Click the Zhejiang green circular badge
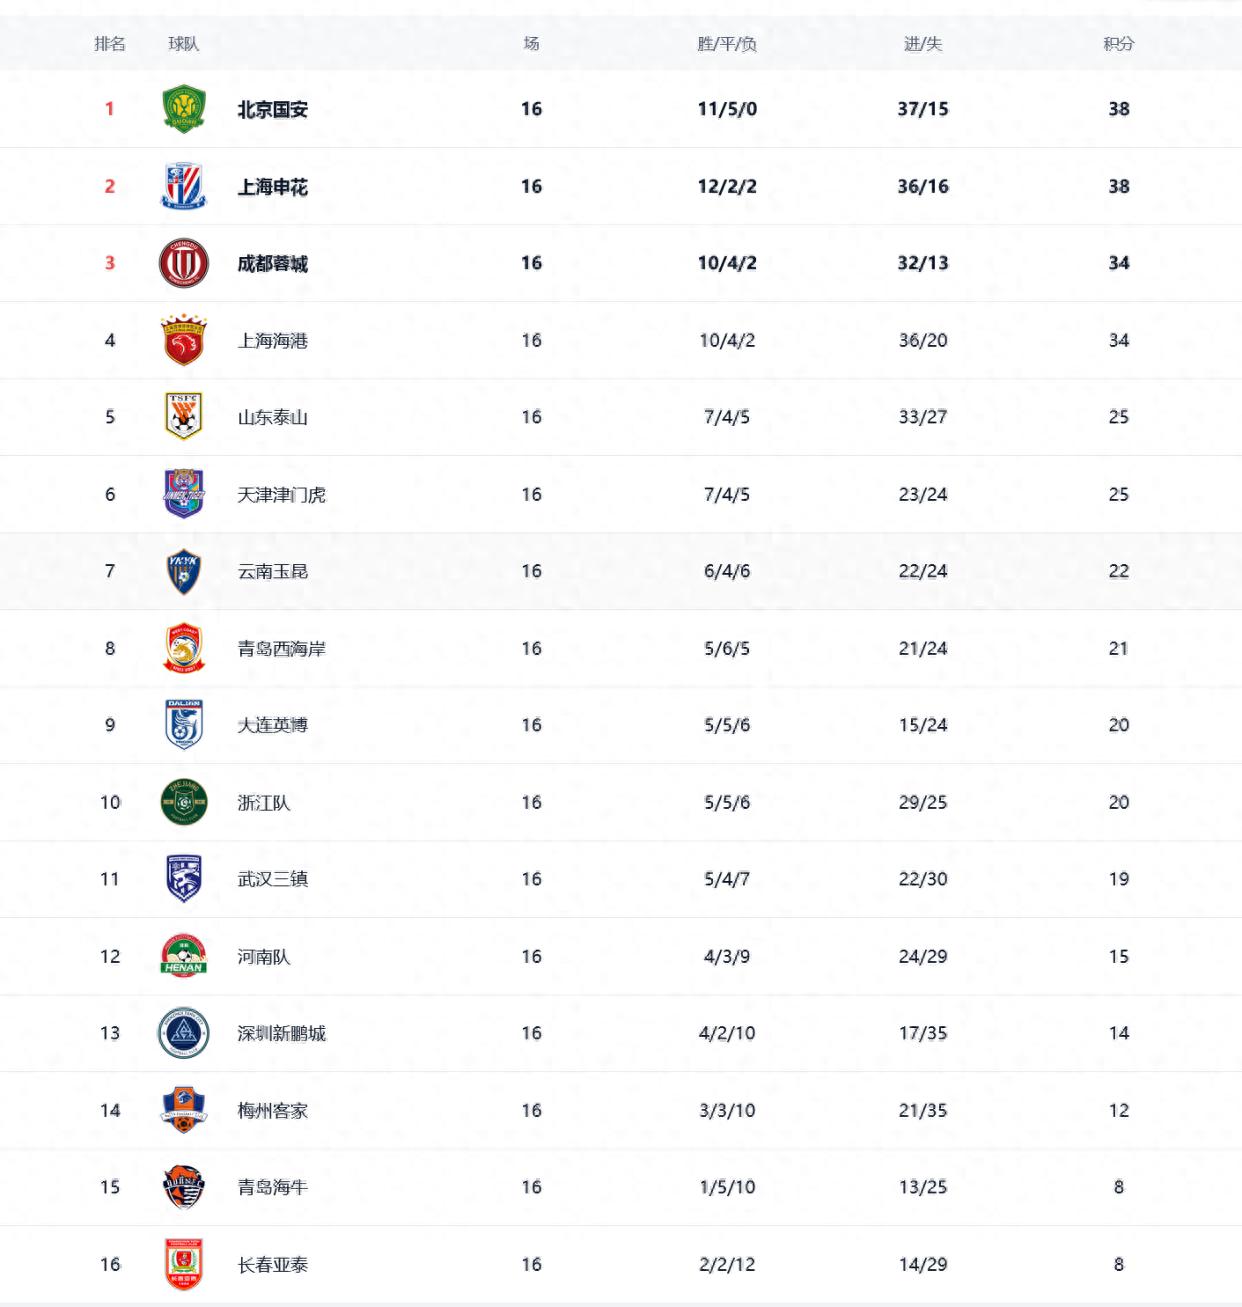This screenshot has width=1242, height=1307. click(184, 802)
